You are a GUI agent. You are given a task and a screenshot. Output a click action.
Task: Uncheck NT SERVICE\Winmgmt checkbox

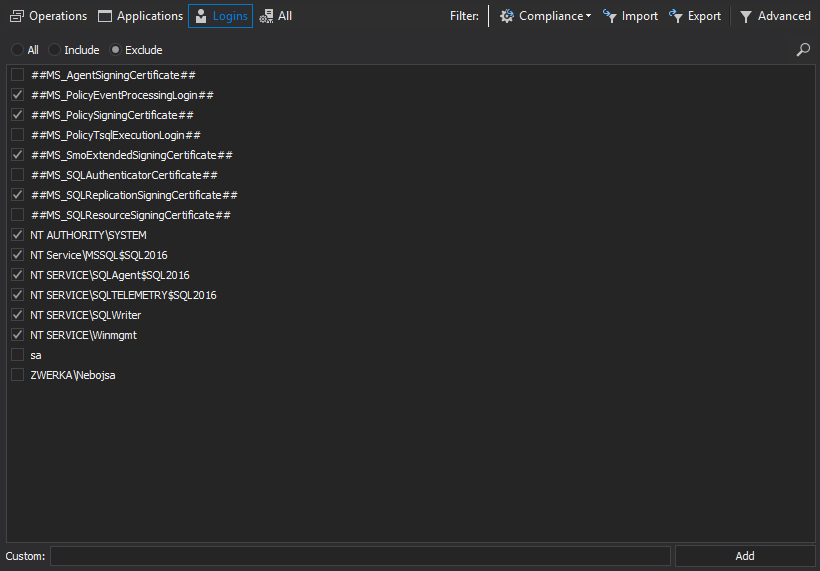(x=17, y=335)
